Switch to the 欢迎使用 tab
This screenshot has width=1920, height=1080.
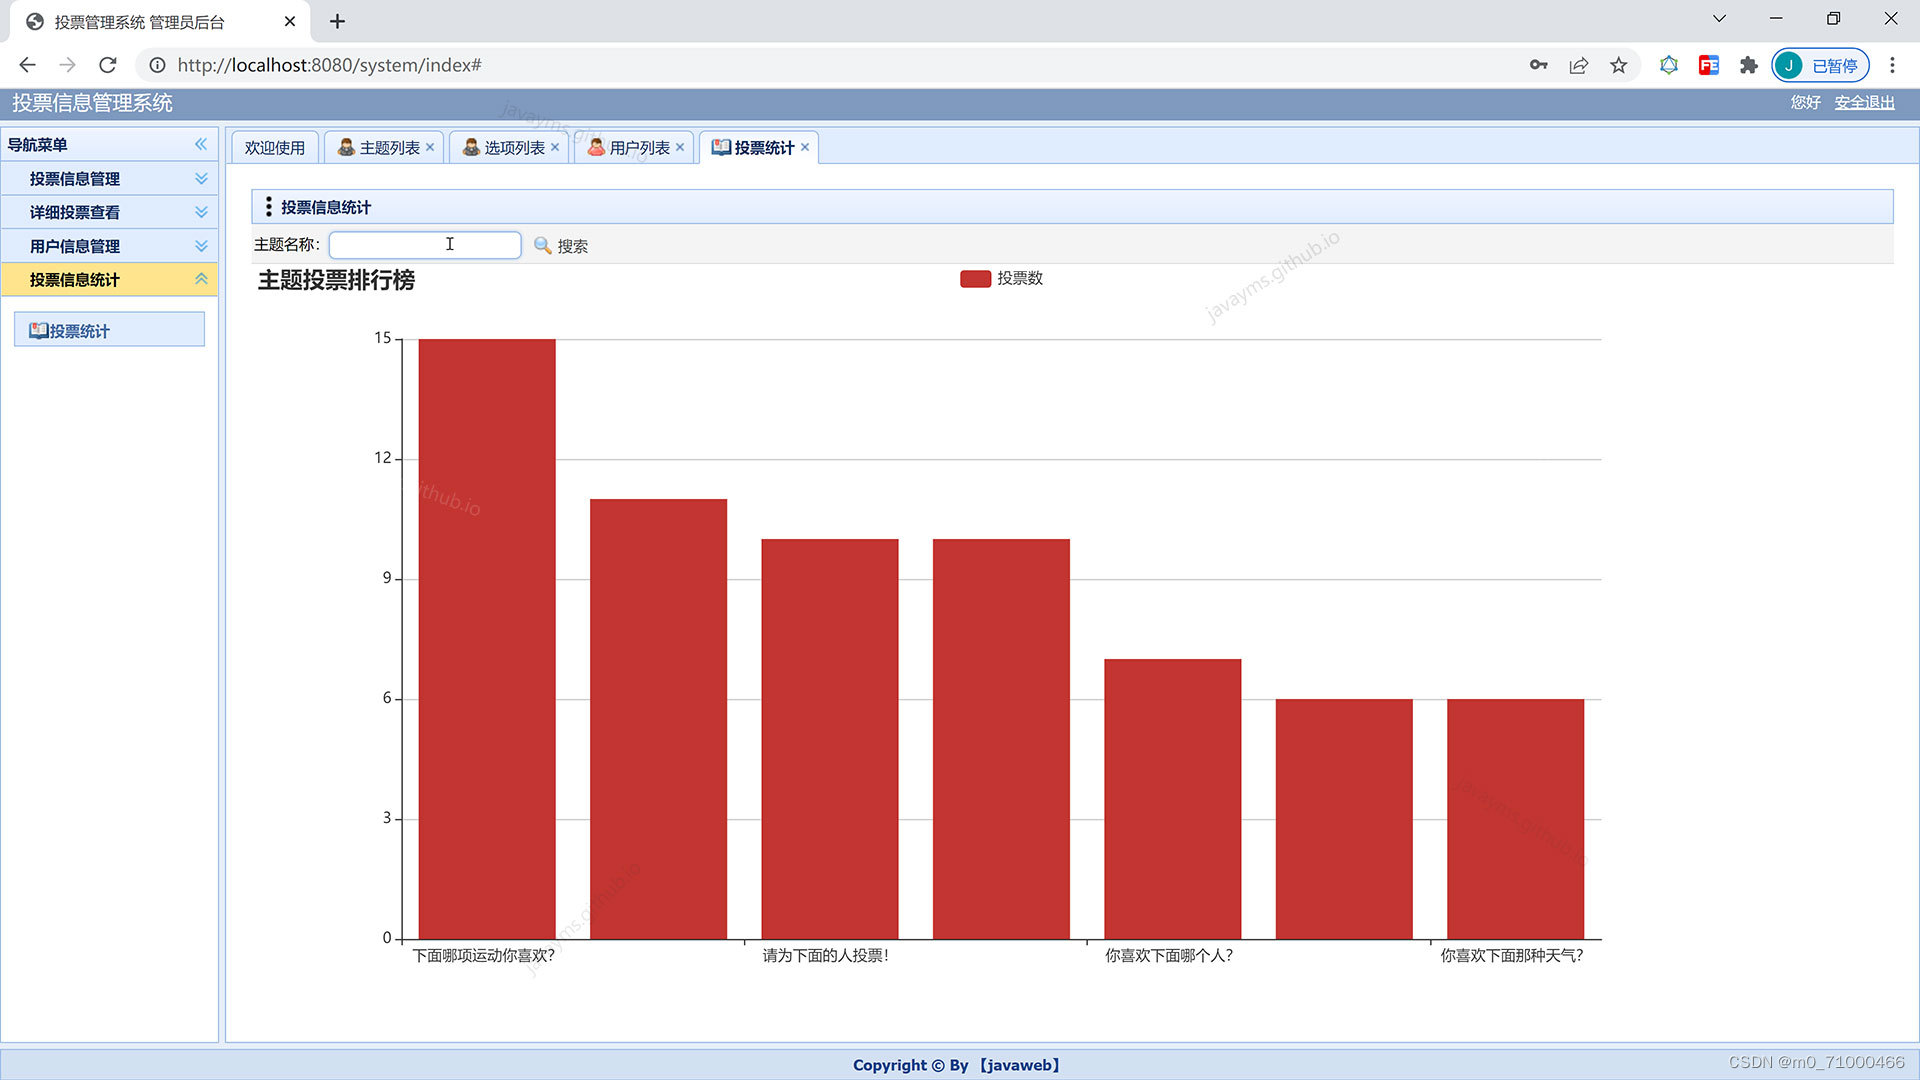click(x=275, y=148)
